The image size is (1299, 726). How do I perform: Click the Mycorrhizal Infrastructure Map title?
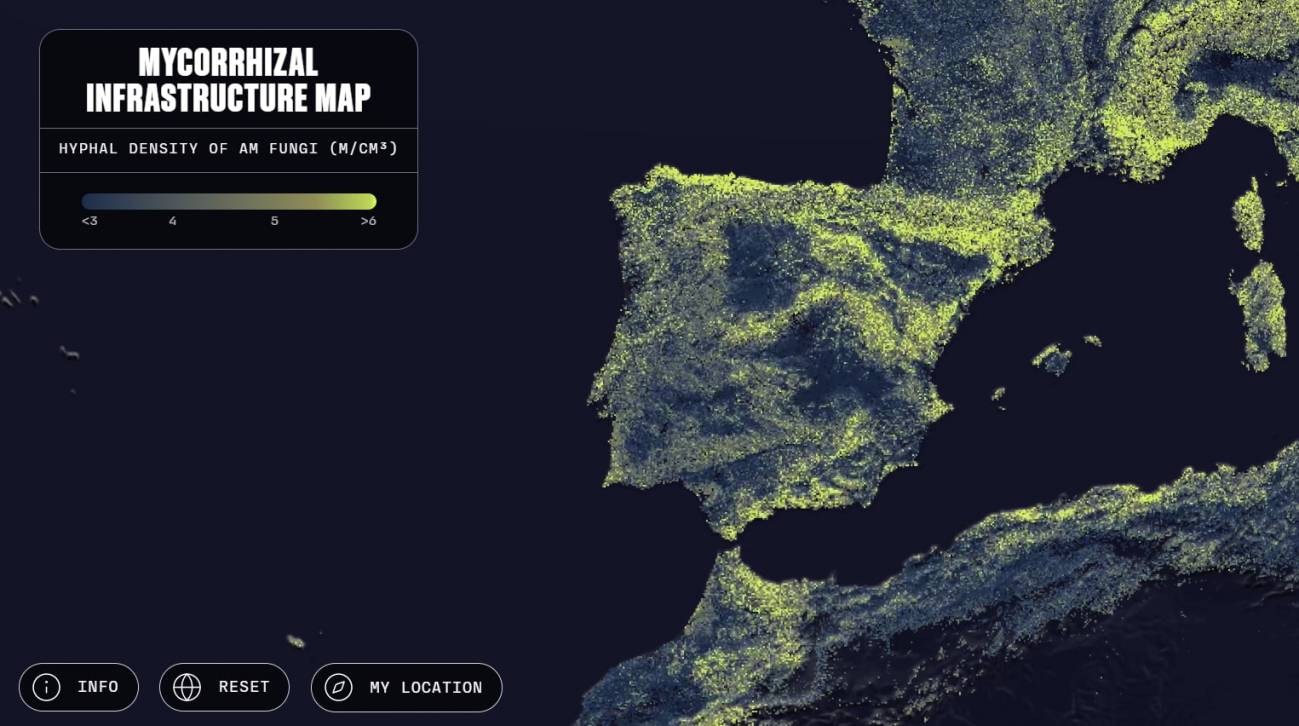(x=228, y=80)
